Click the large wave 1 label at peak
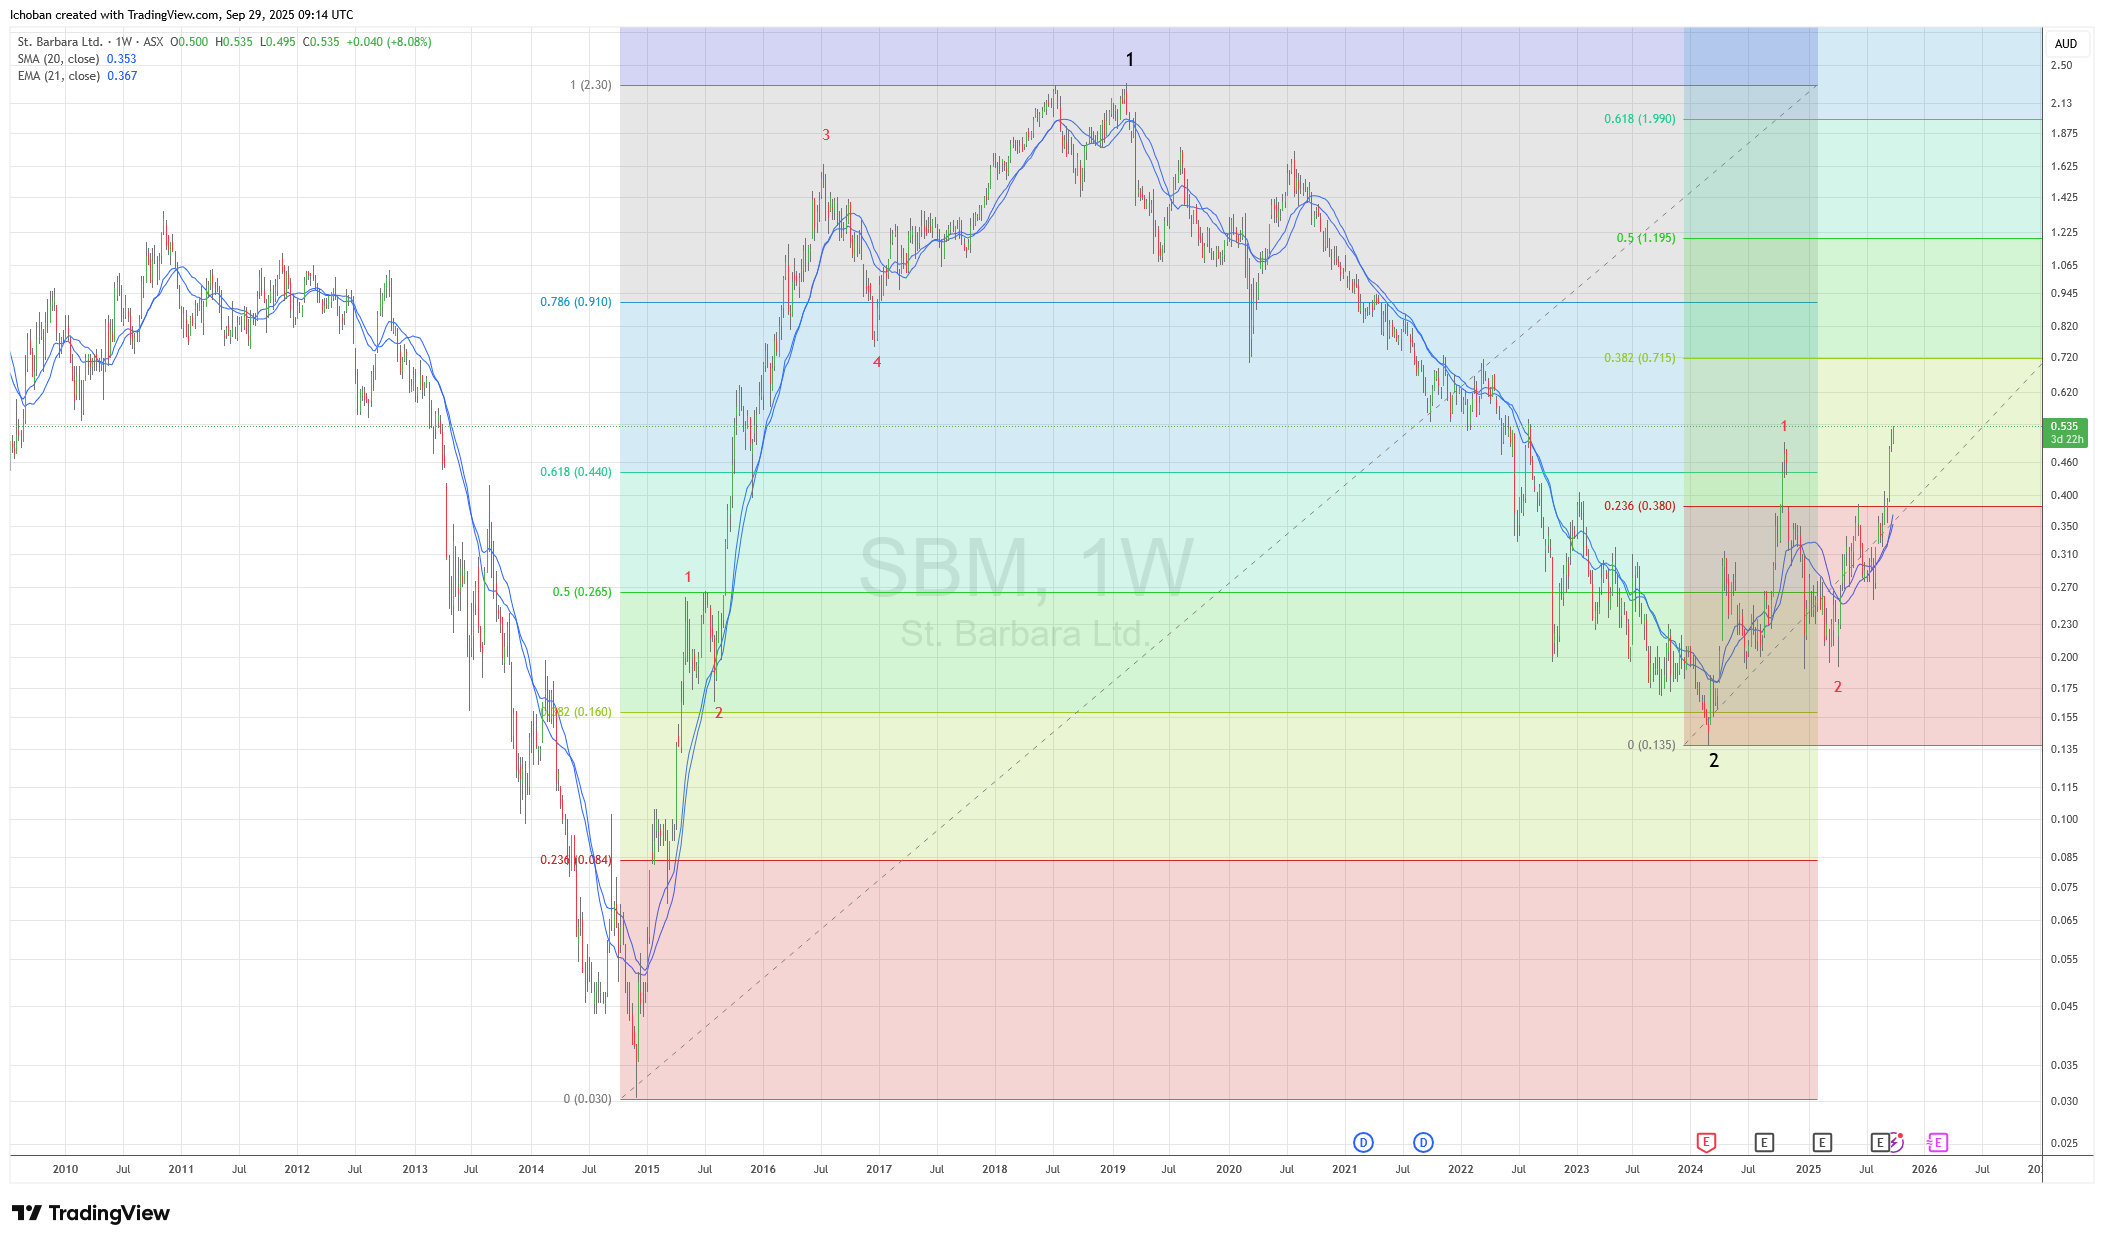The height and width of the screenshot is (1243, 2104). click(1130, 60)
